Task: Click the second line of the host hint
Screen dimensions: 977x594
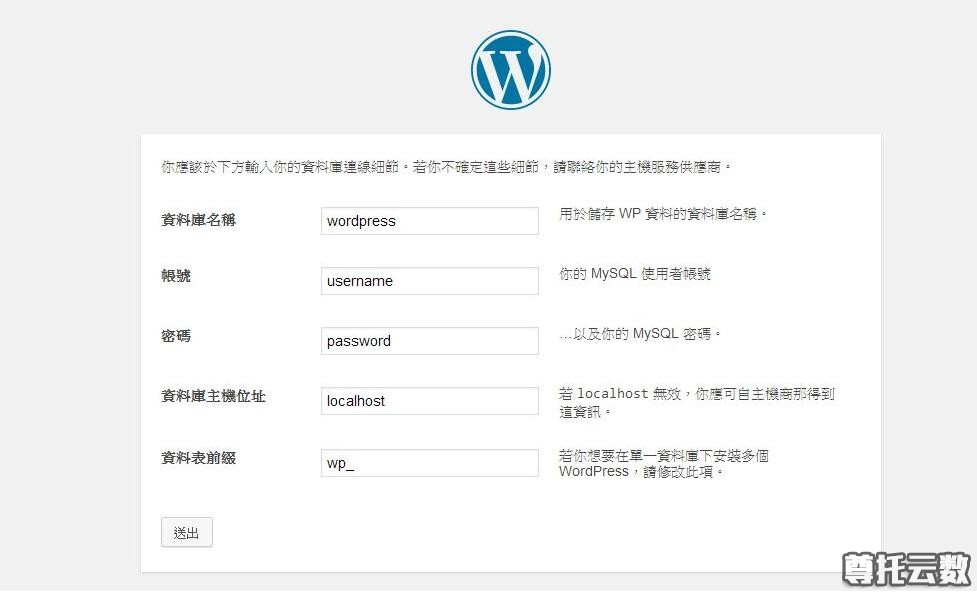Action: [585, 411]
